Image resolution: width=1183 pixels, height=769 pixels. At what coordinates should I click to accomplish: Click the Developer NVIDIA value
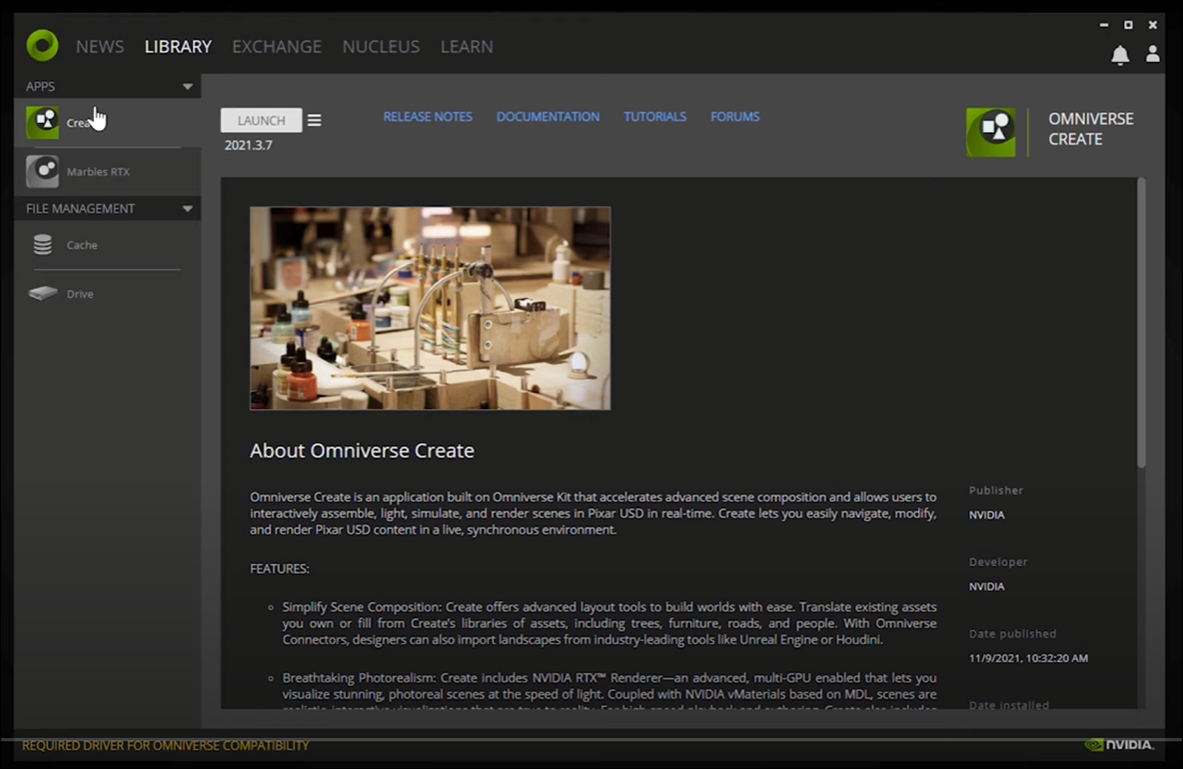click(987, 586)
